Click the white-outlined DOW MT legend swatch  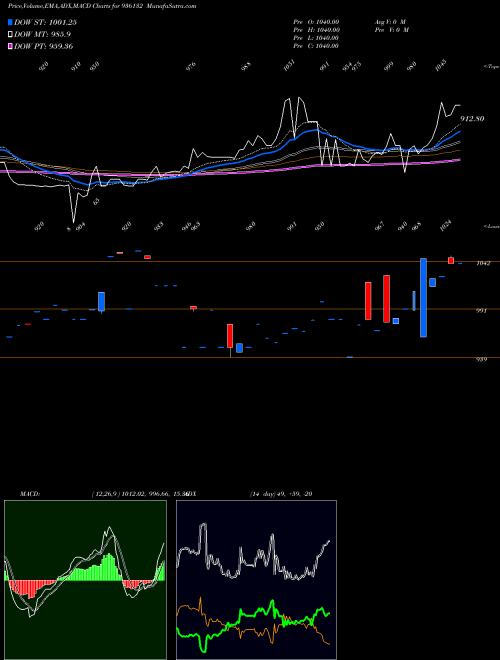[10, 35]
